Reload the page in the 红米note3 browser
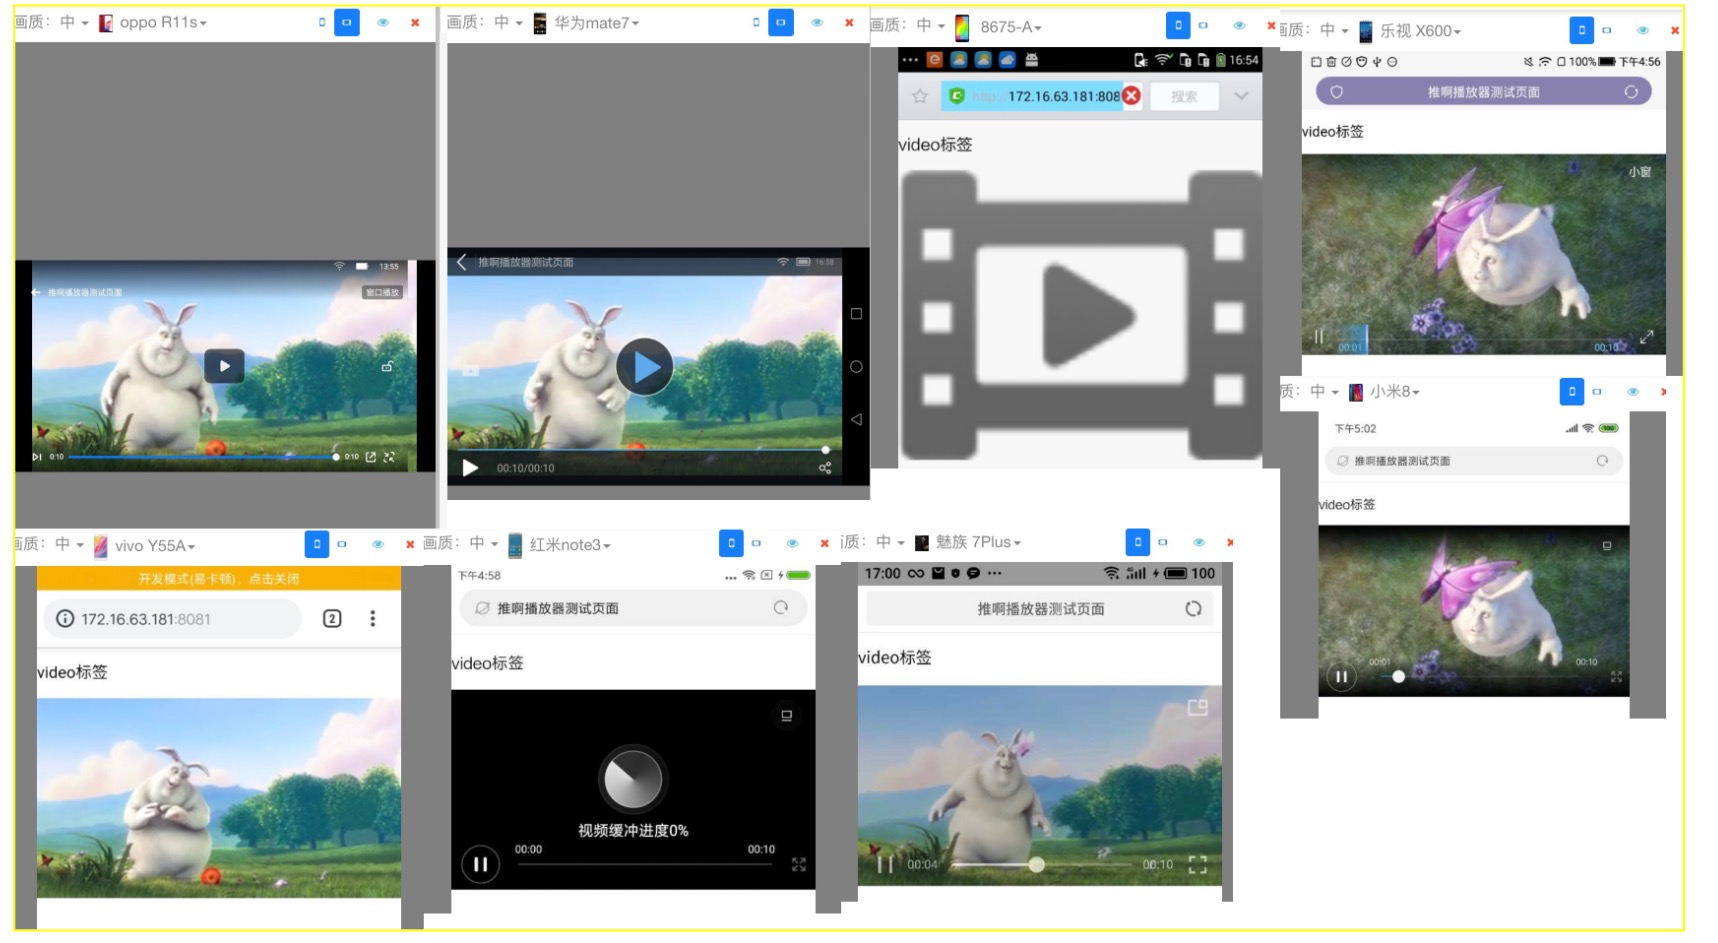The width and height of the screenshot is (1718, 943). [781, 608]
